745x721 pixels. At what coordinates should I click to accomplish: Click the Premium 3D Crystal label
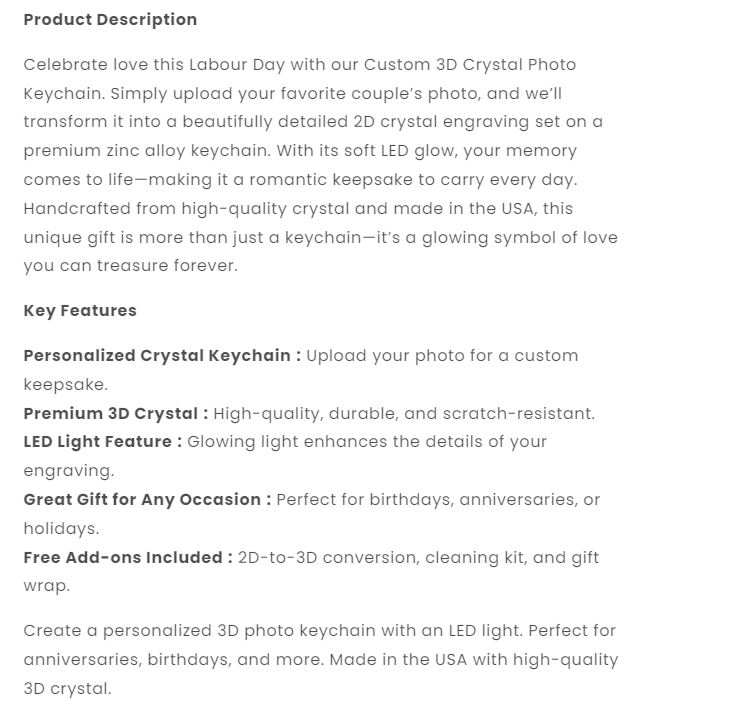(x=116, y=413)
